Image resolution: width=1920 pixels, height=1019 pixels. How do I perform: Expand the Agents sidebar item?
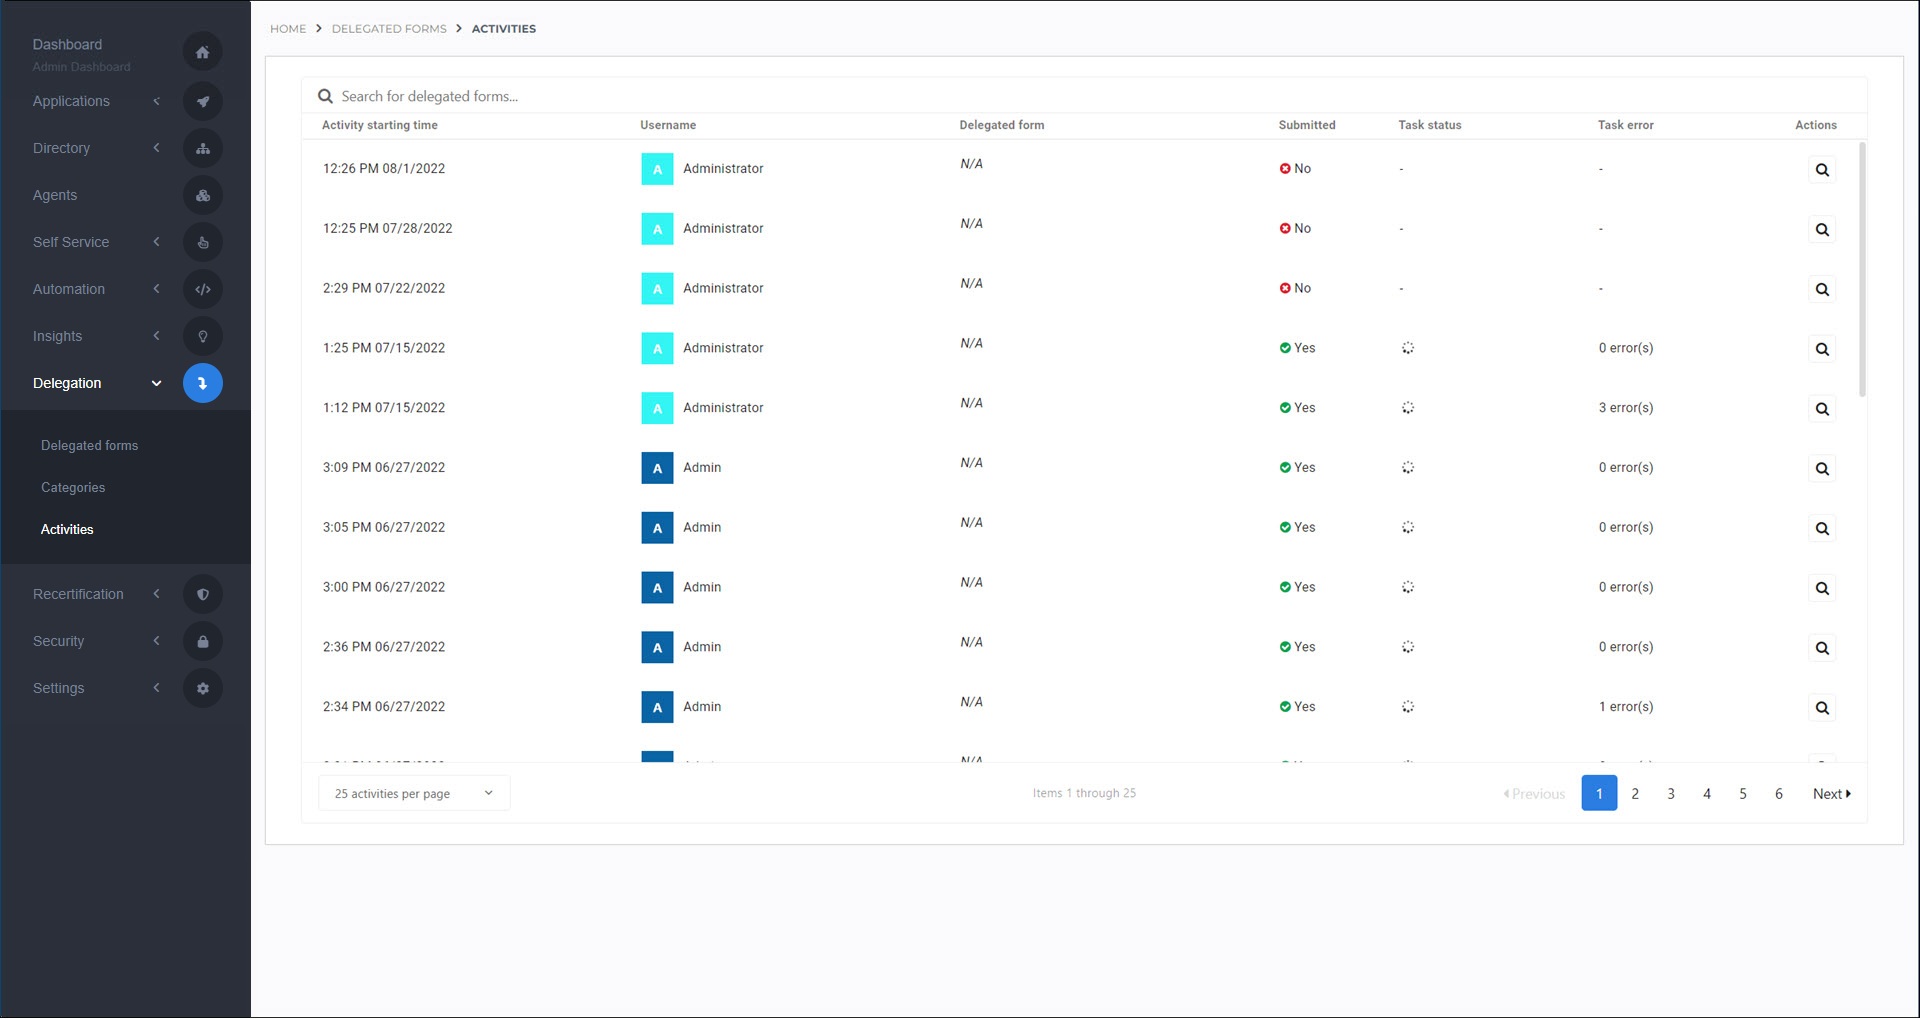tap(55, 195)
